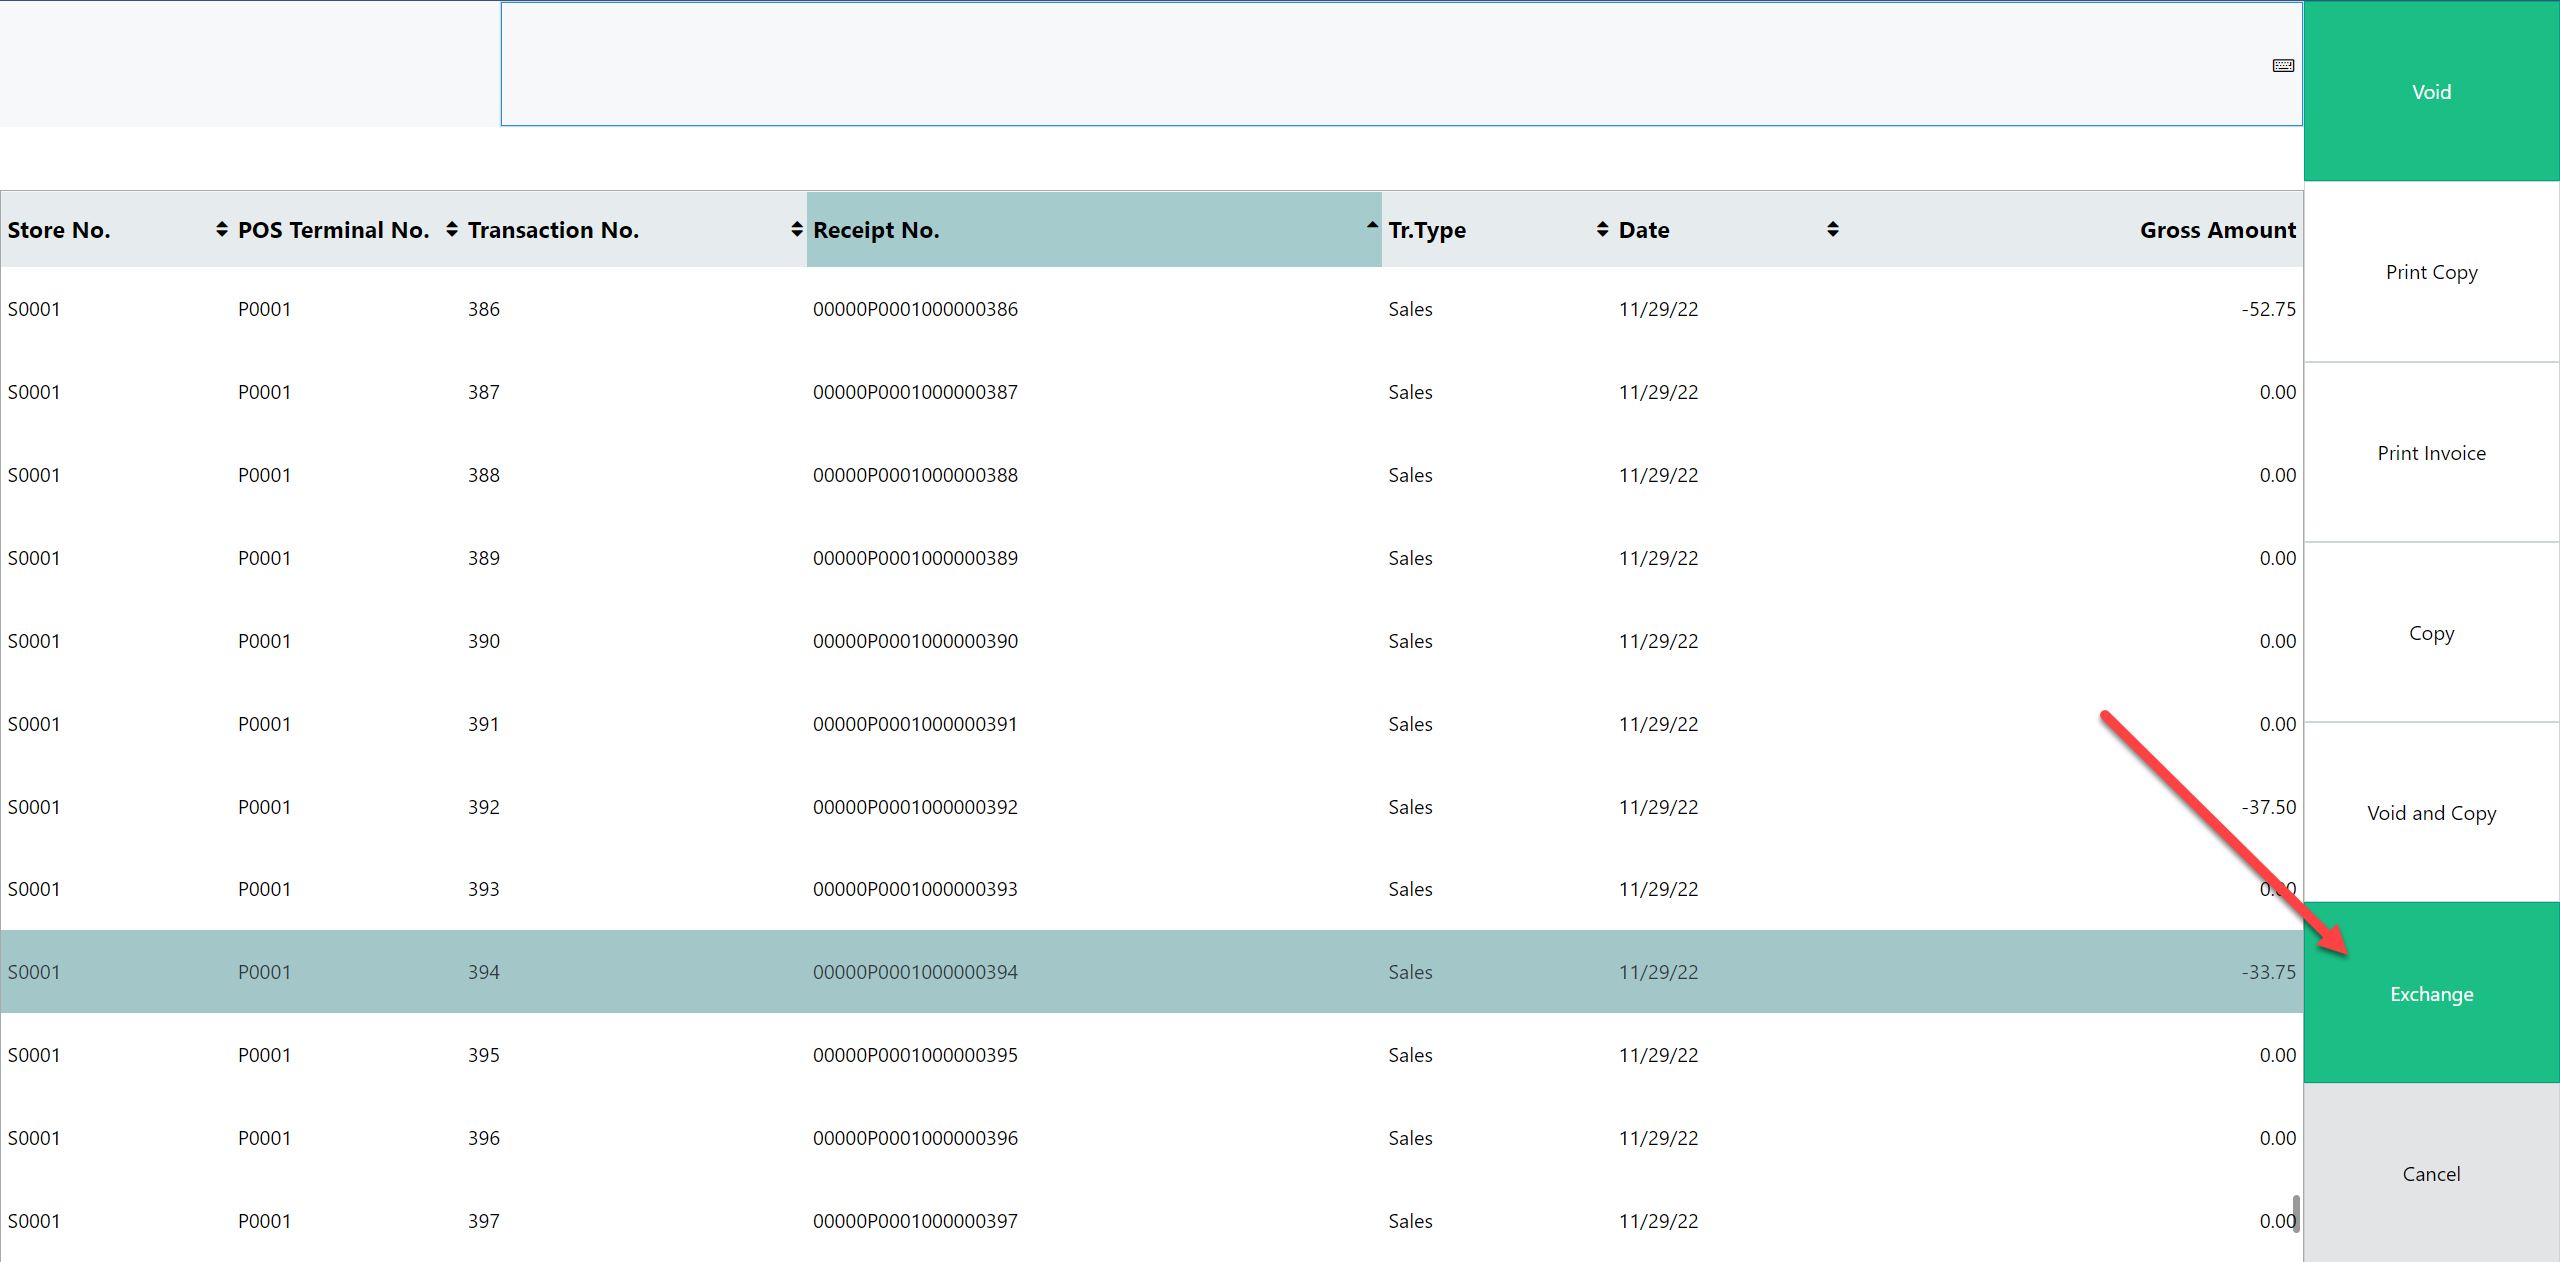Sort by POS Terminal No. arrows
This screenshot has width=2560, height=1262.
(x=452, y=230)
